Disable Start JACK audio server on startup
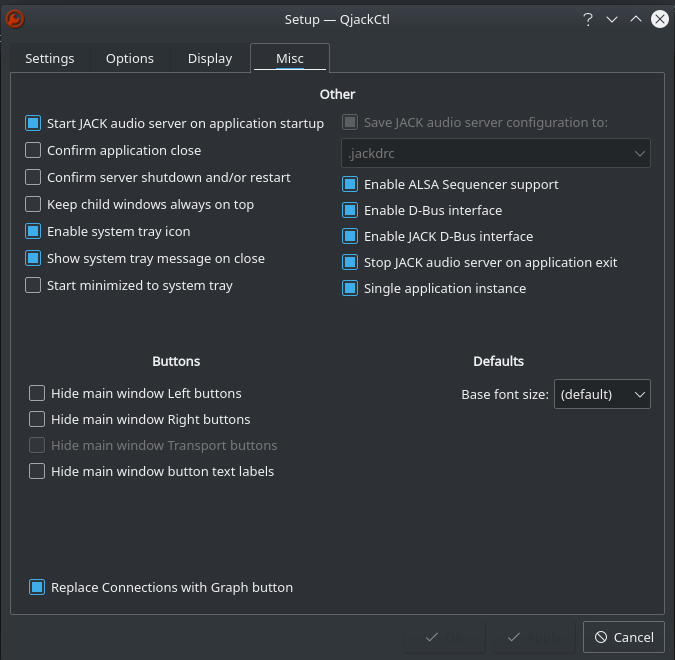 pyautogui.click(x=33, y=124)
